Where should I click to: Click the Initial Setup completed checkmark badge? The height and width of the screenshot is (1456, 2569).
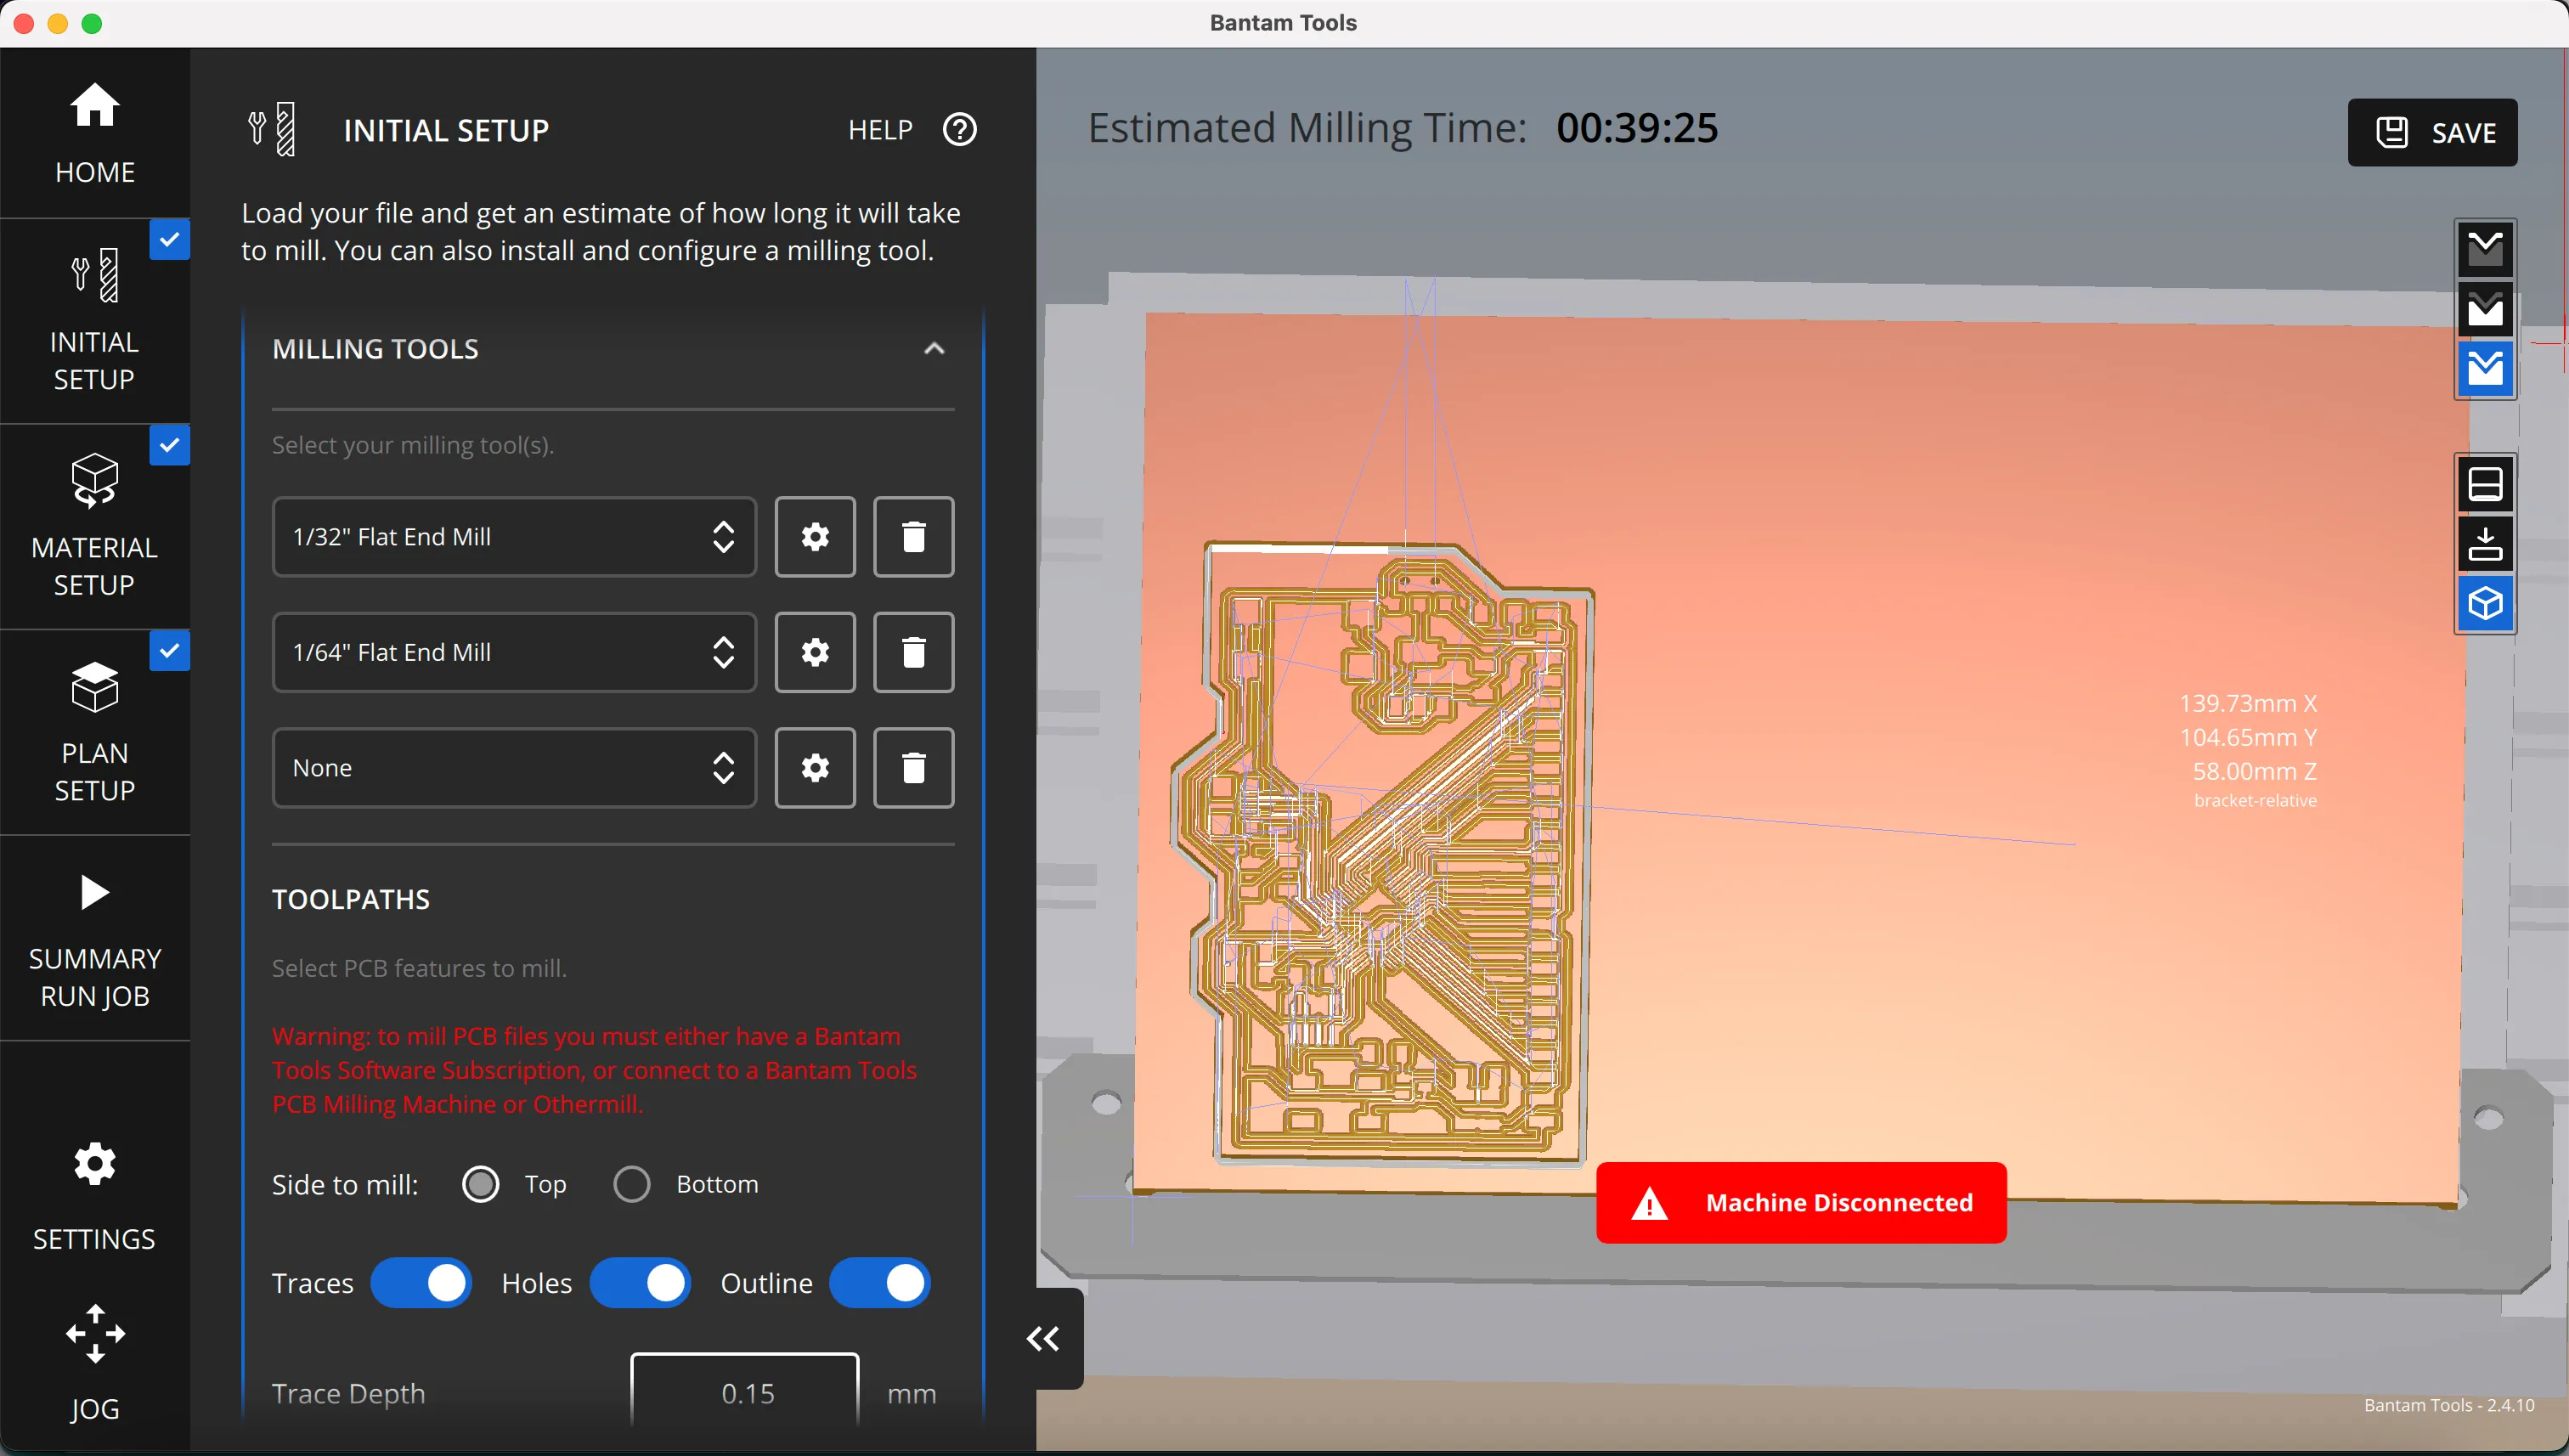coord(170,240)
